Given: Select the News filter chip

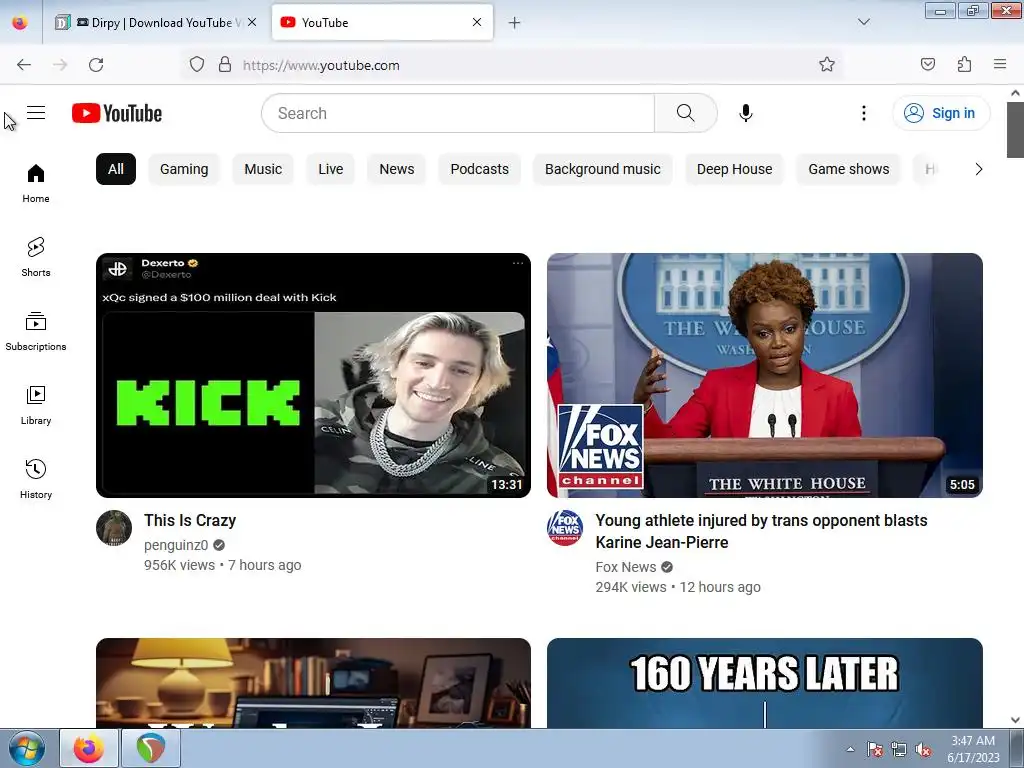Looking at the screenshot, I should [396, 169].
